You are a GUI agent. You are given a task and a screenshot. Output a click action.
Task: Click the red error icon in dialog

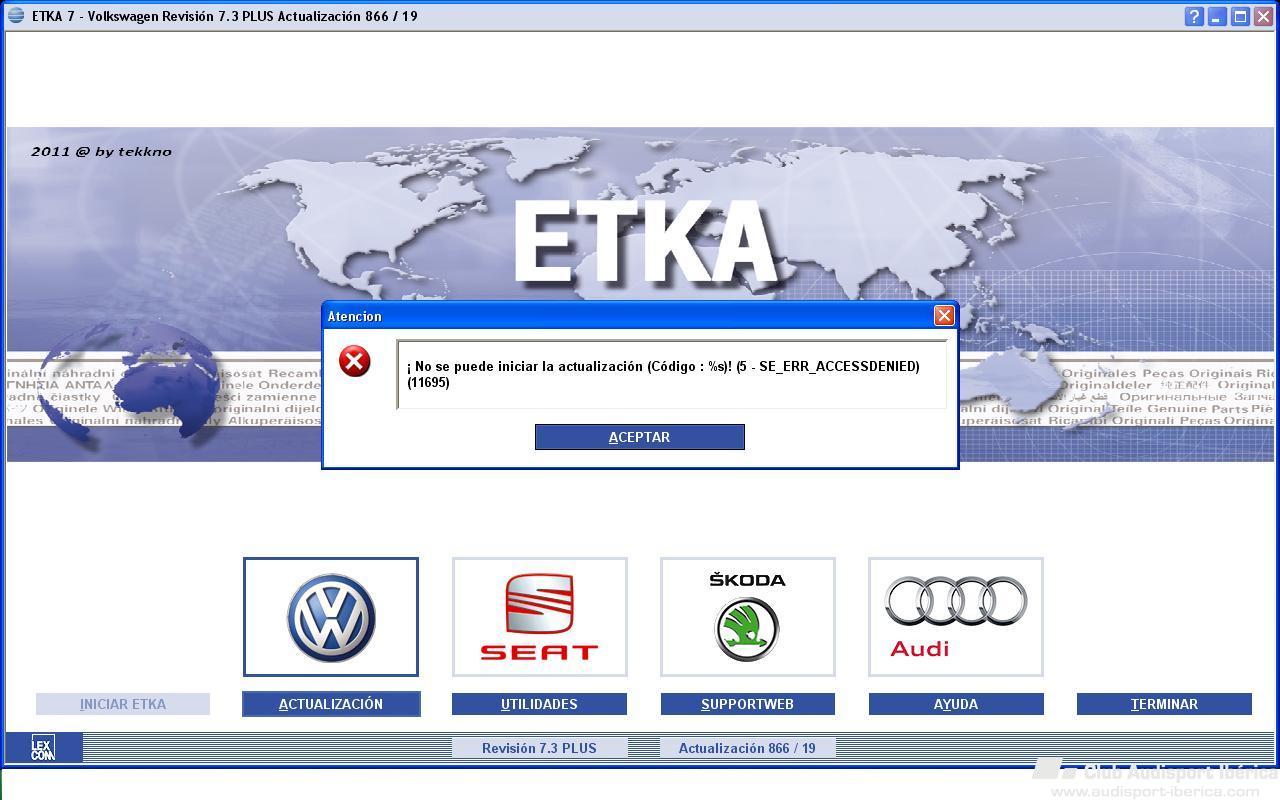354,361
